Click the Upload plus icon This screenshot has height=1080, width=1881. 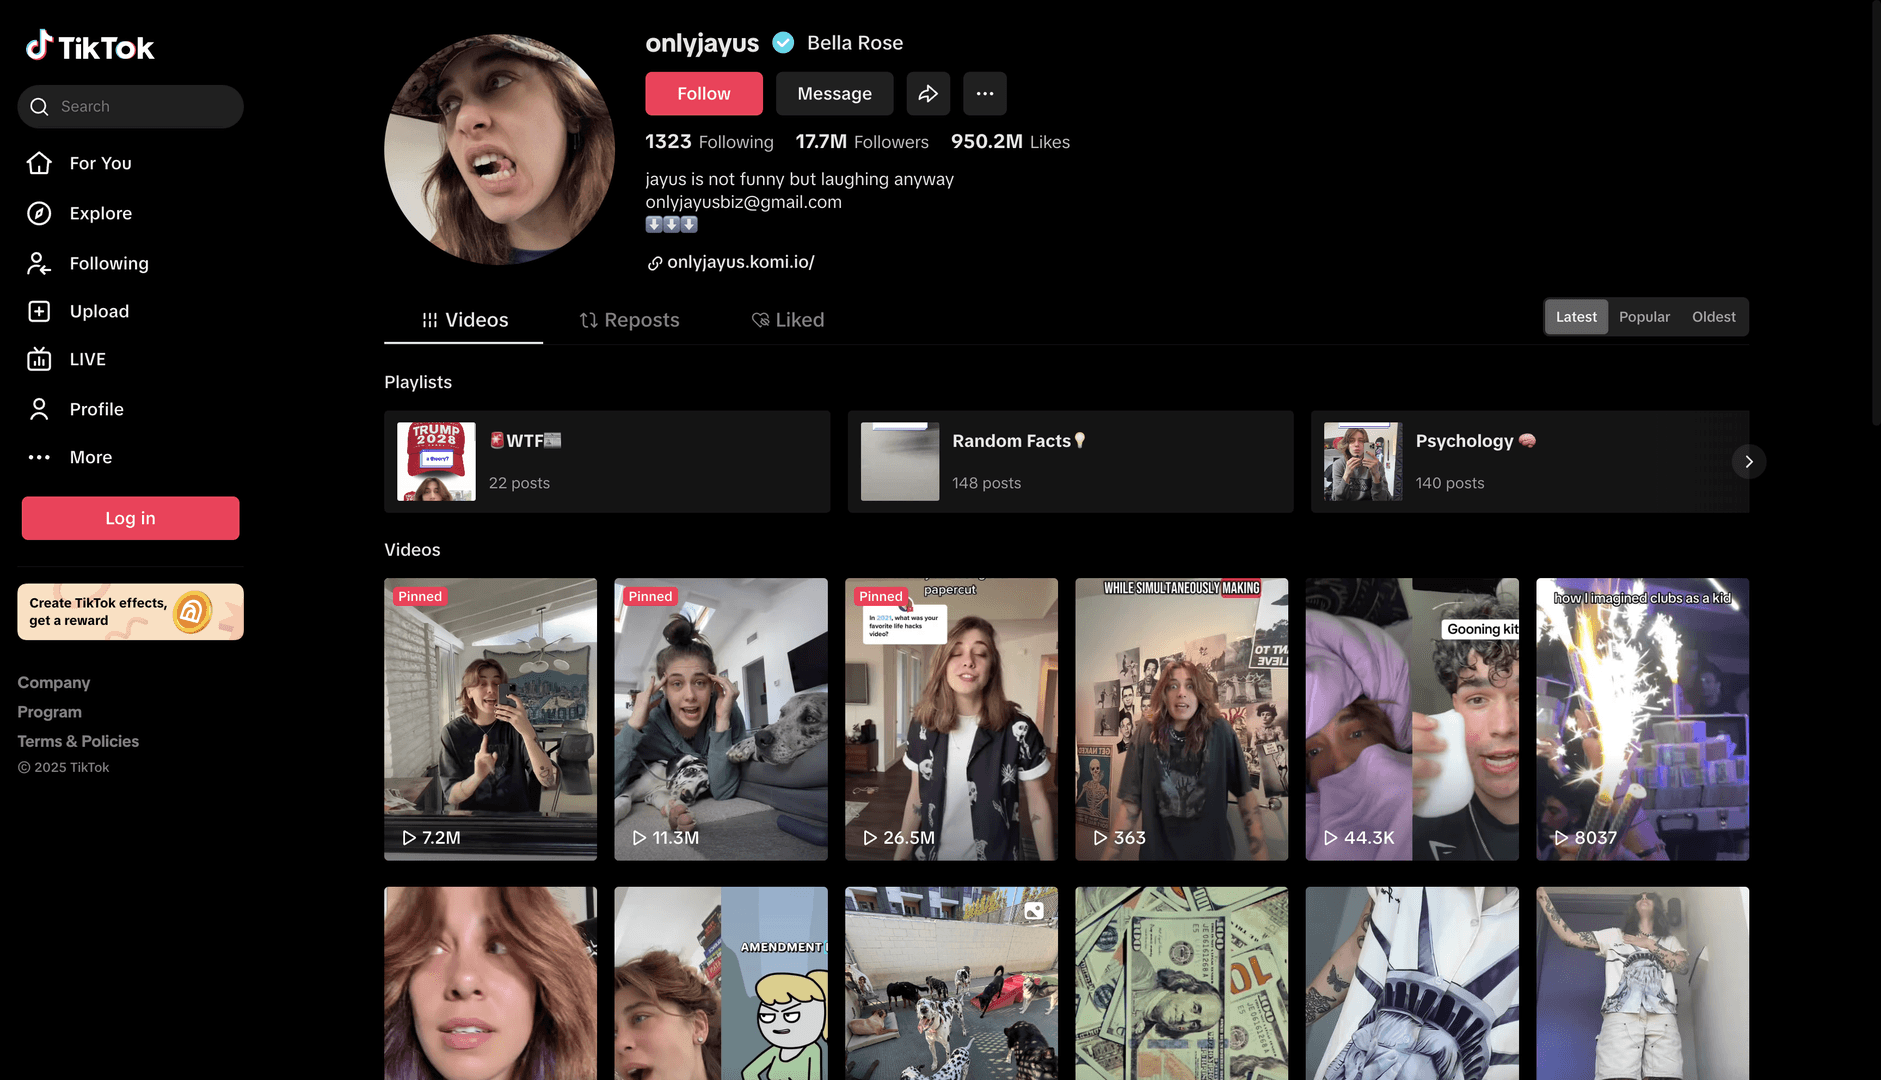39,311
